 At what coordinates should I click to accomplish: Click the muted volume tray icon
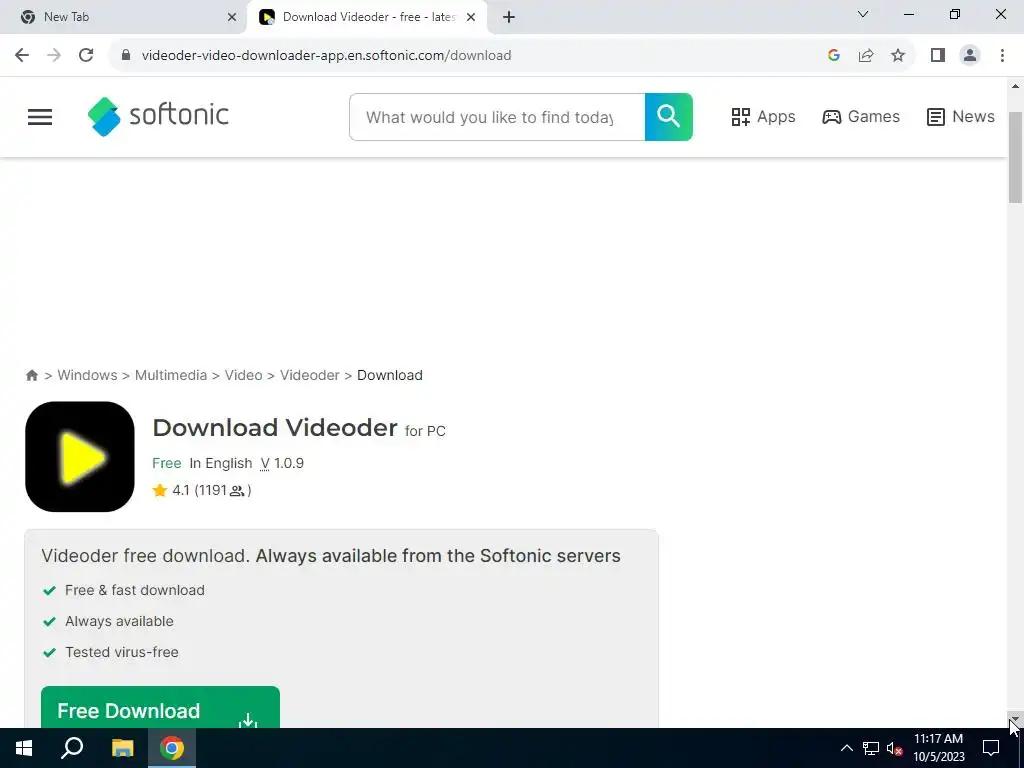(894, 748)
